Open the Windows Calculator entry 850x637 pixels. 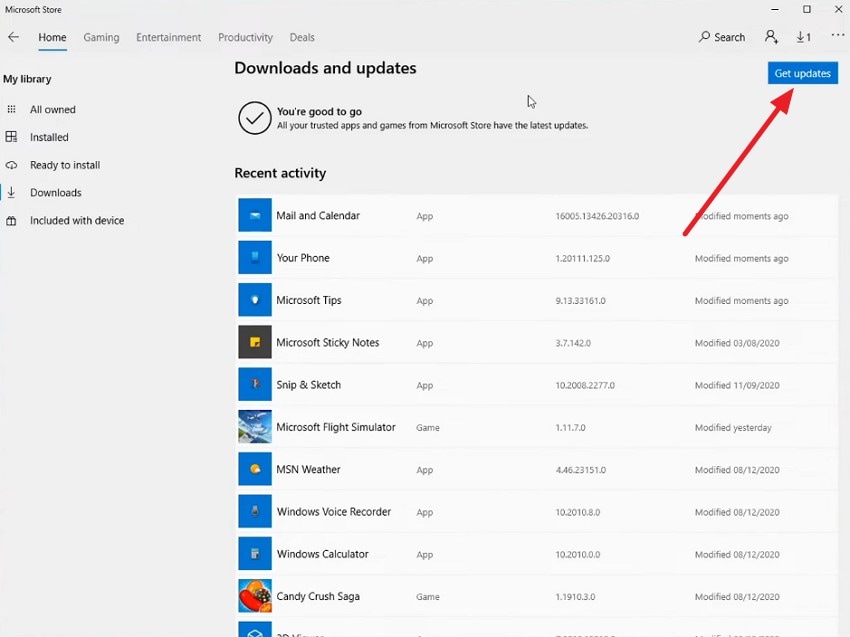(537, 554)
